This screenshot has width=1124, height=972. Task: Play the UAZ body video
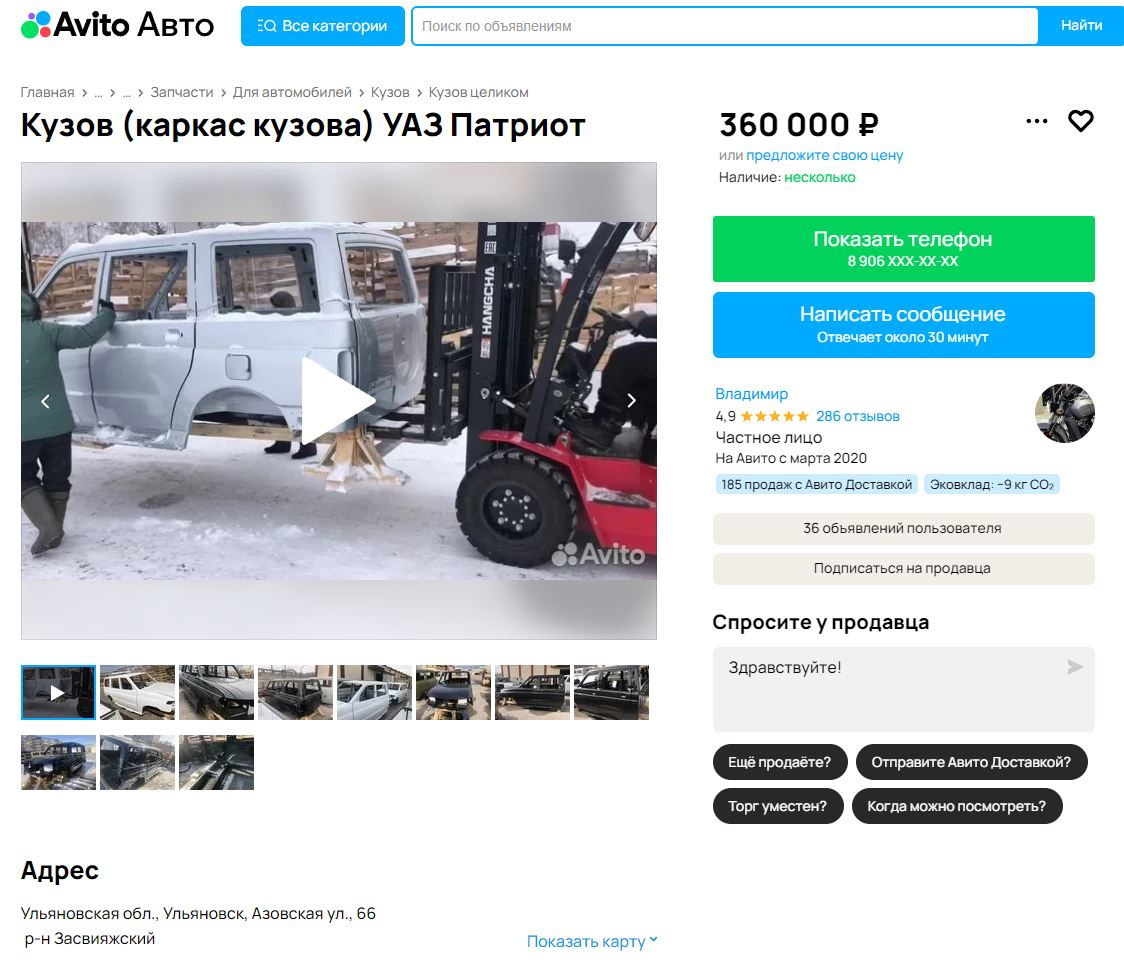tap(338, 401)
